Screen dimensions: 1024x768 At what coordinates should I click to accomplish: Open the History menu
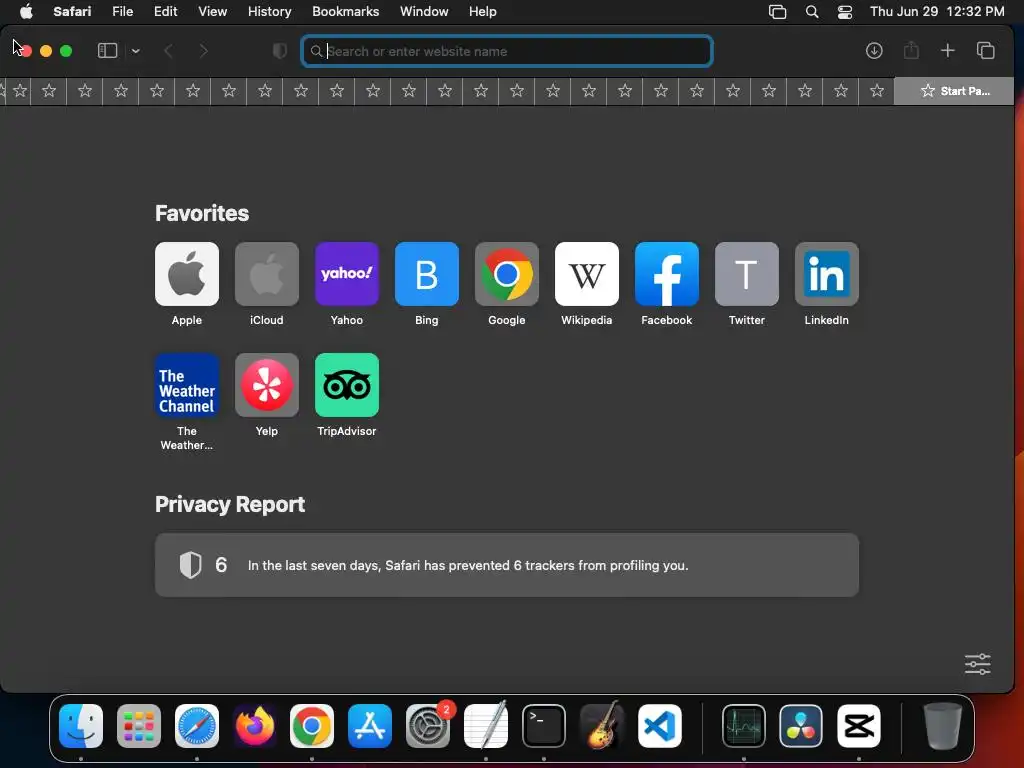coord(269,11)
